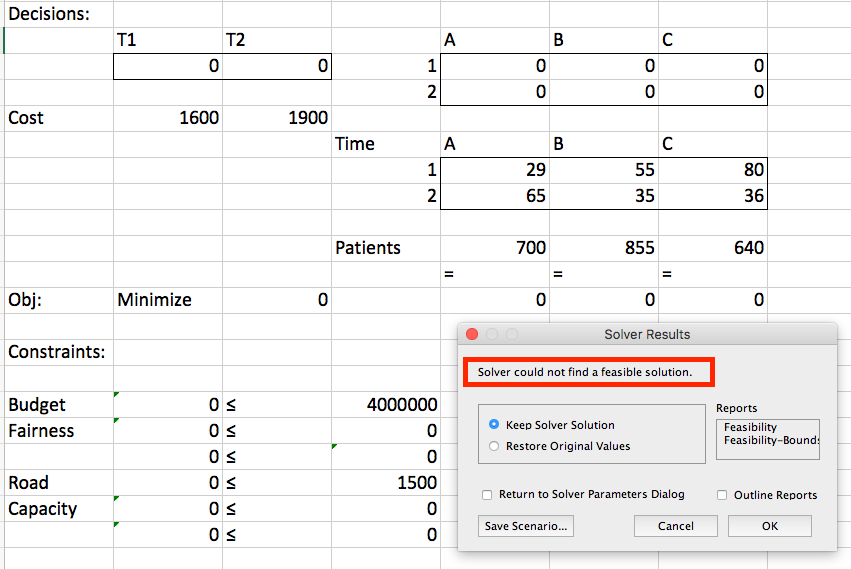Confirm Solver Results with OK

pos(770,526)
